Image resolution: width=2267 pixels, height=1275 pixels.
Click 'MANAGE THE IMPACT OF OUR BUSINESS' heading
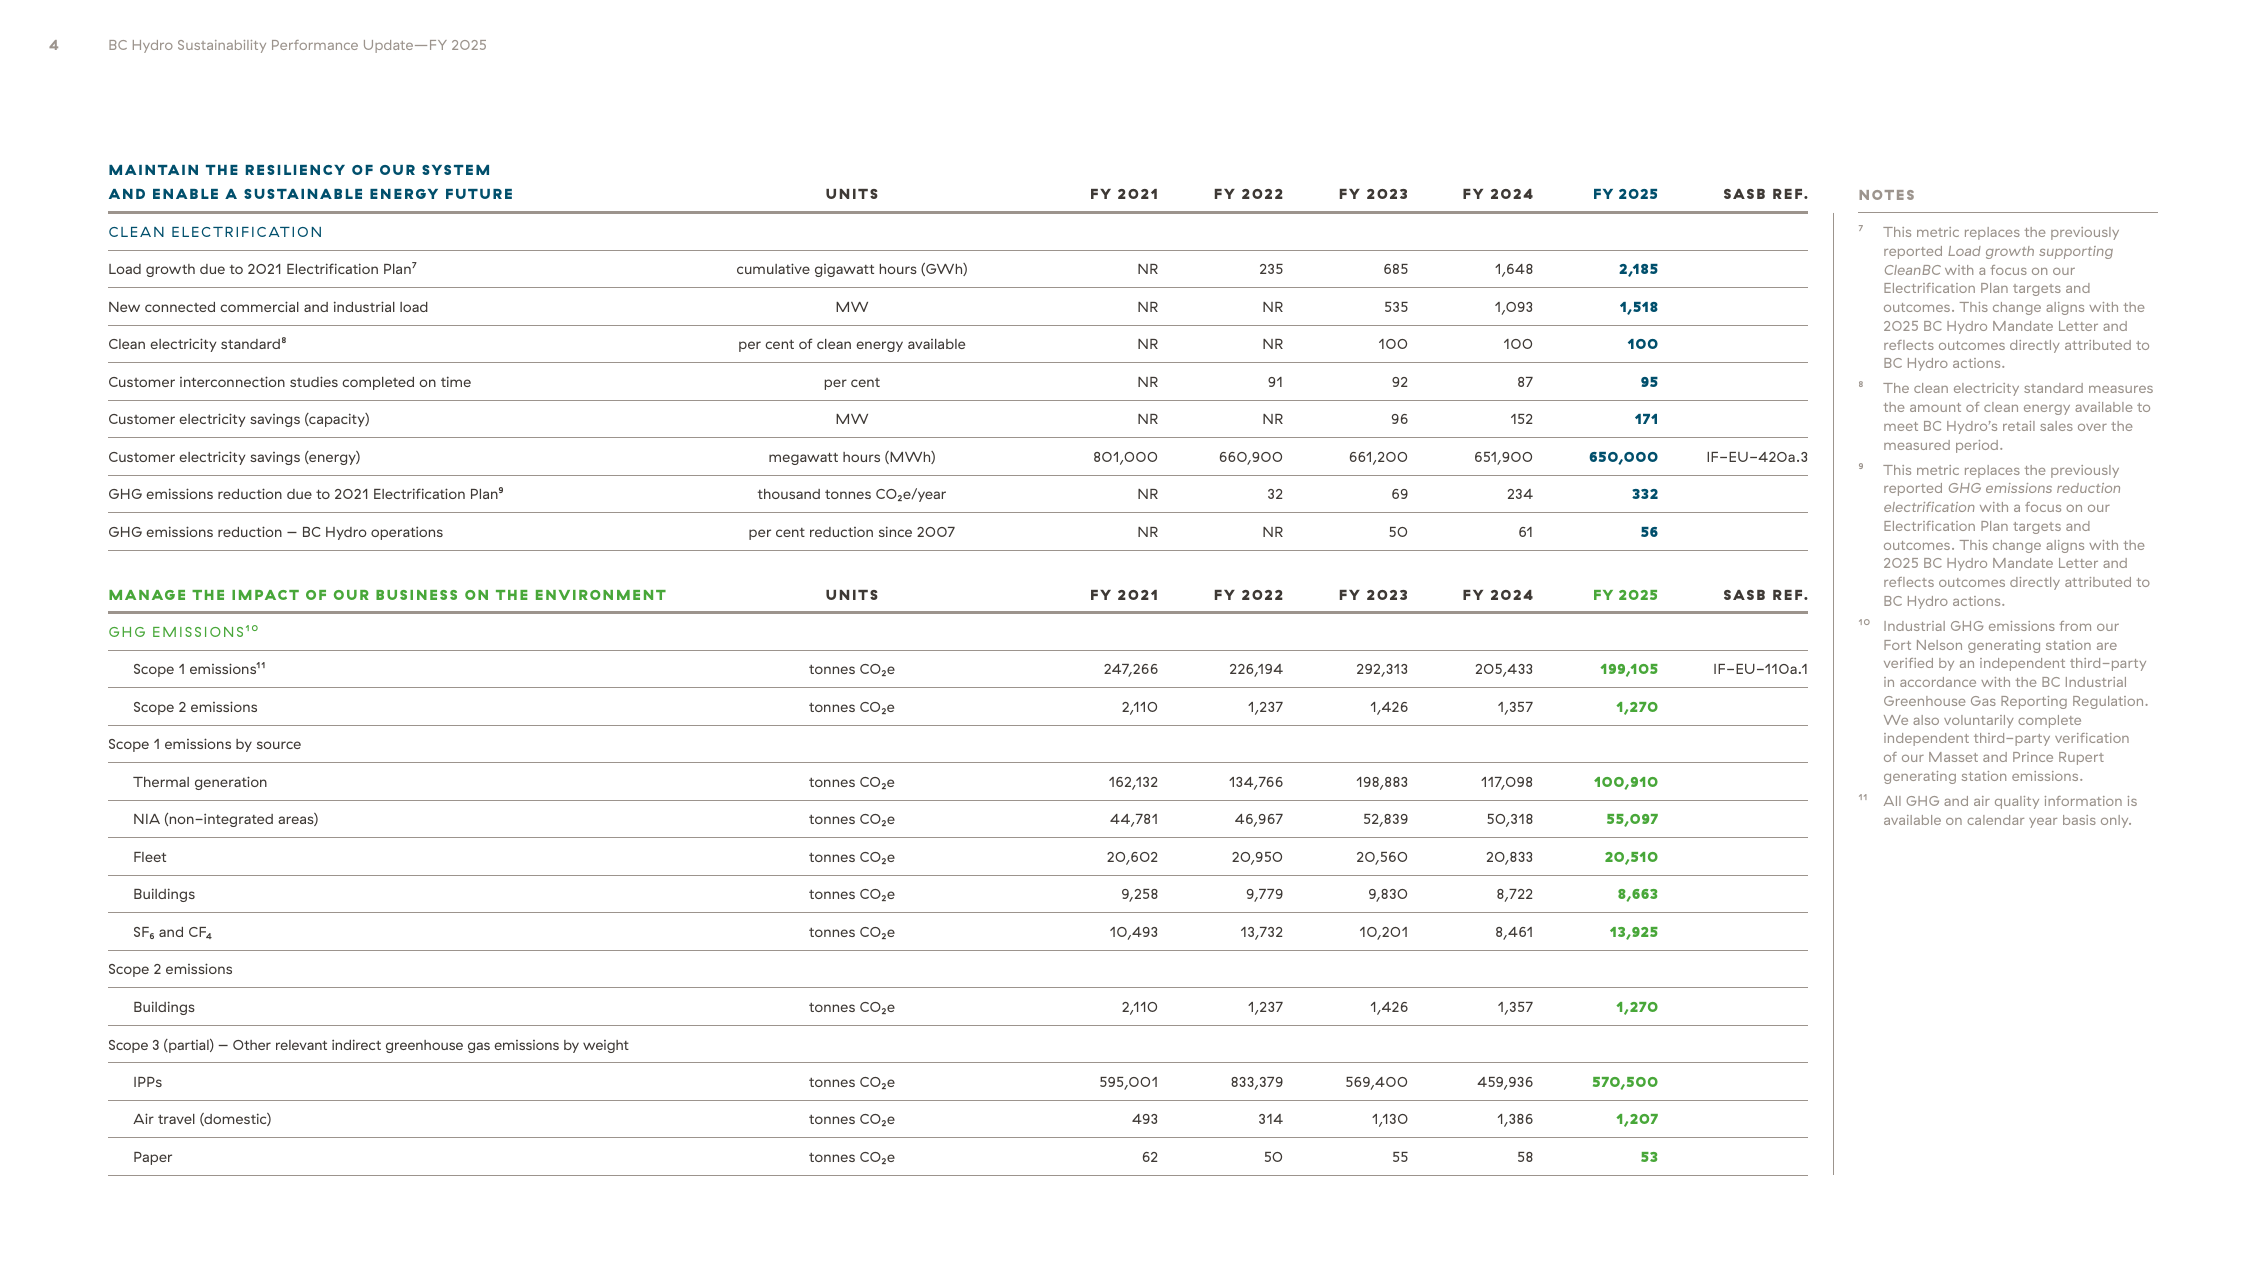pyautogui.click(x=387, y=595)
